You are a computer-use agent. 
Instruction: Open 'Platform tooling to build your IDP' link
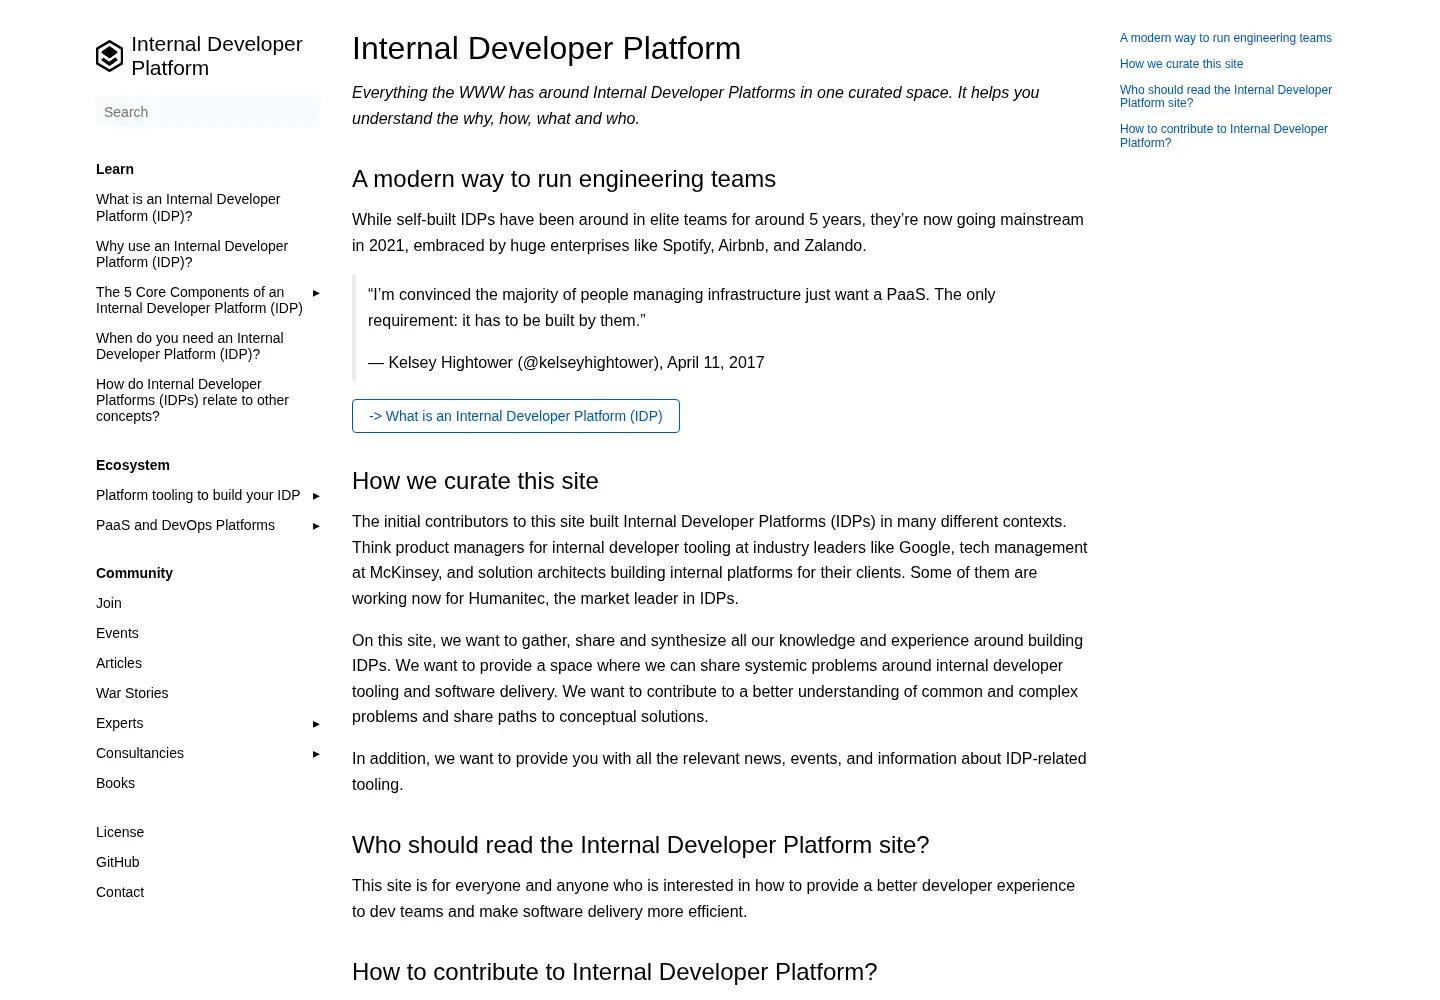pos(198,495)
